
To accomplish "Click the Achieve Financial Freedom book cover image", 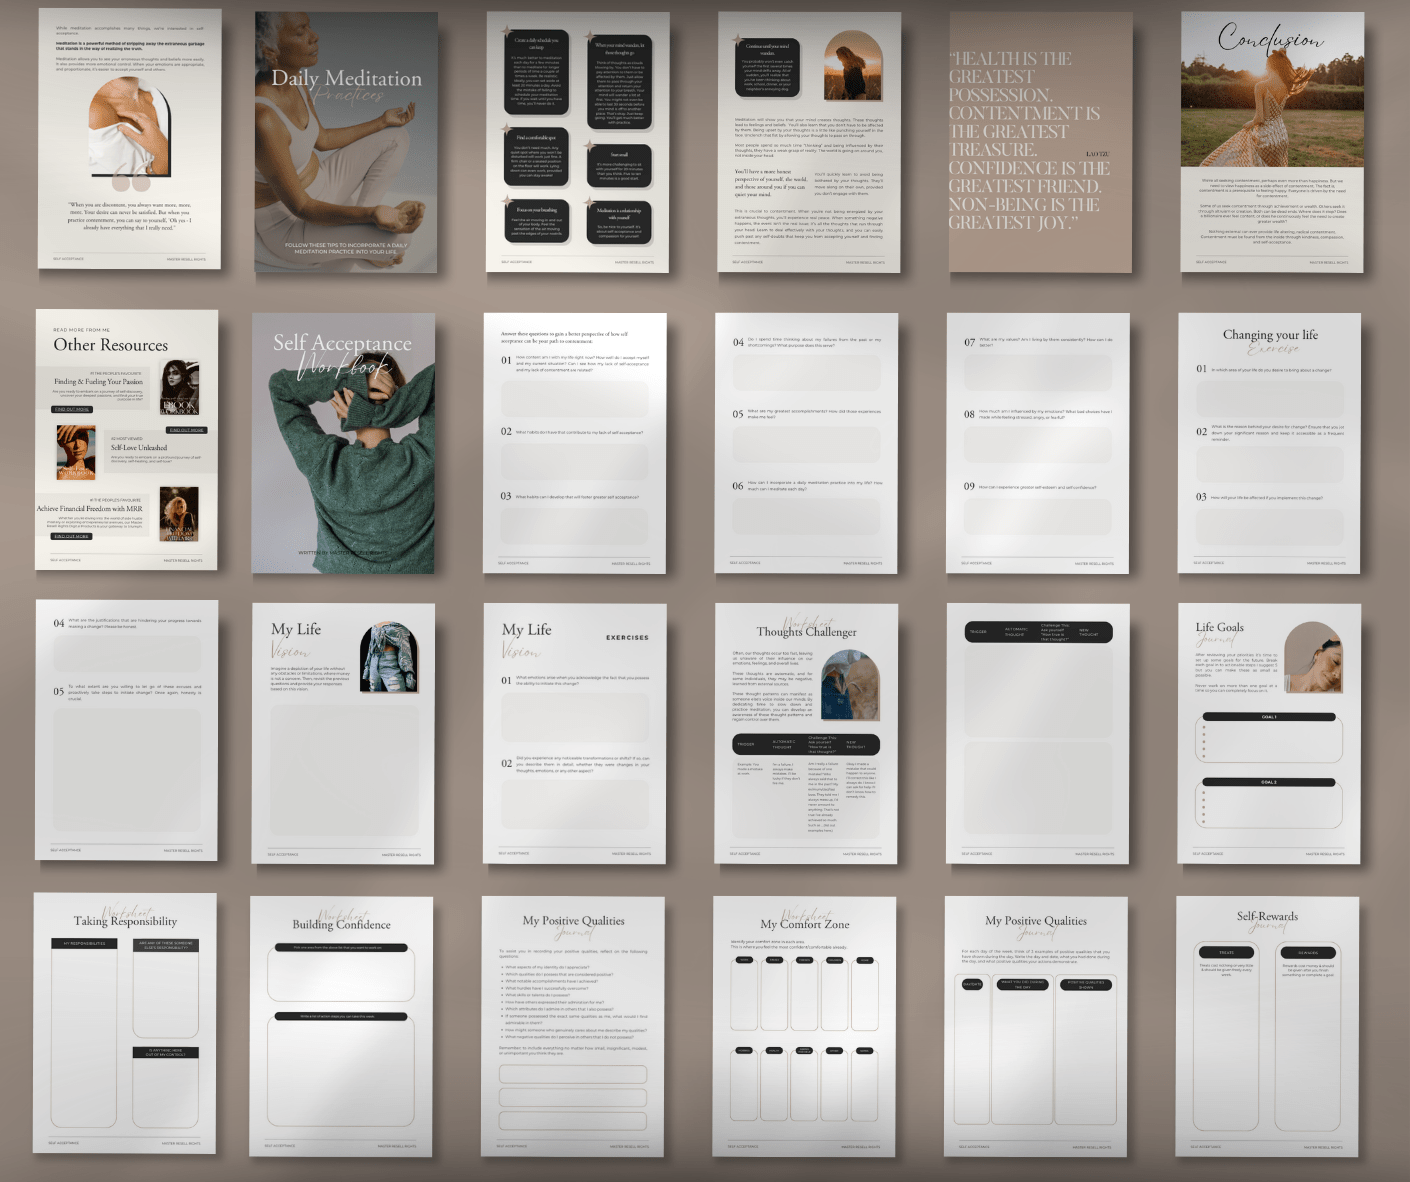I will click(x=179, y=514).
